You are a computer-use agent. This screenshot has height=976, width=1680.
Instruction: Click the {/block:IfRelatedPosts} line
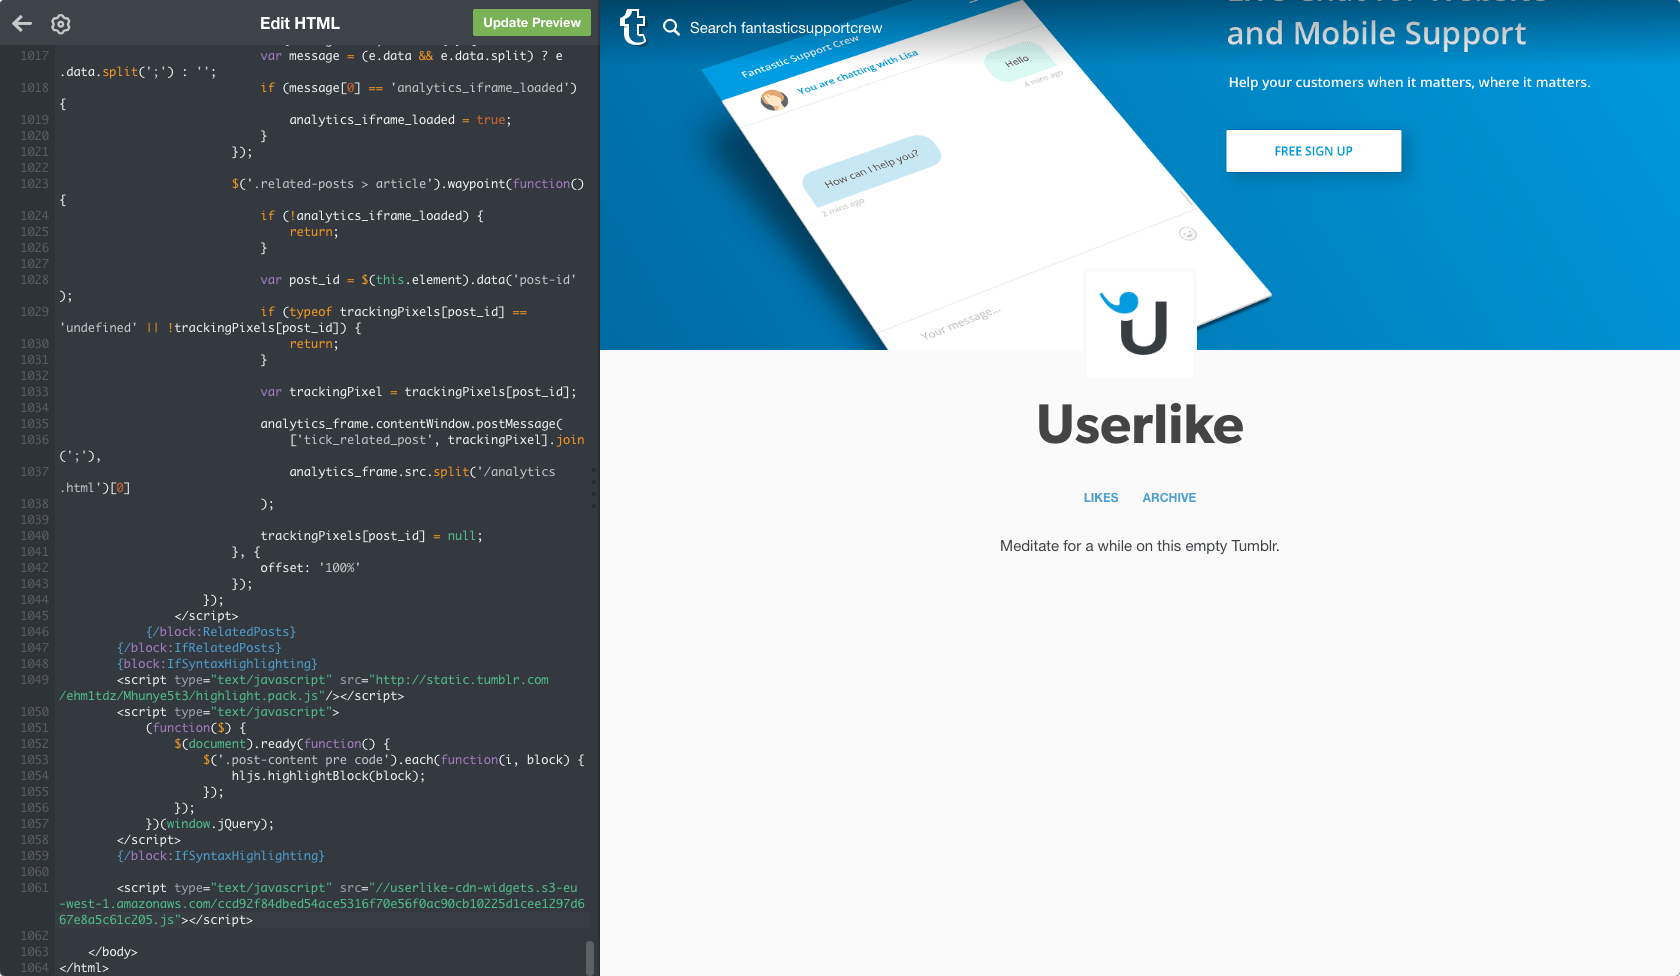pos(199,648)
